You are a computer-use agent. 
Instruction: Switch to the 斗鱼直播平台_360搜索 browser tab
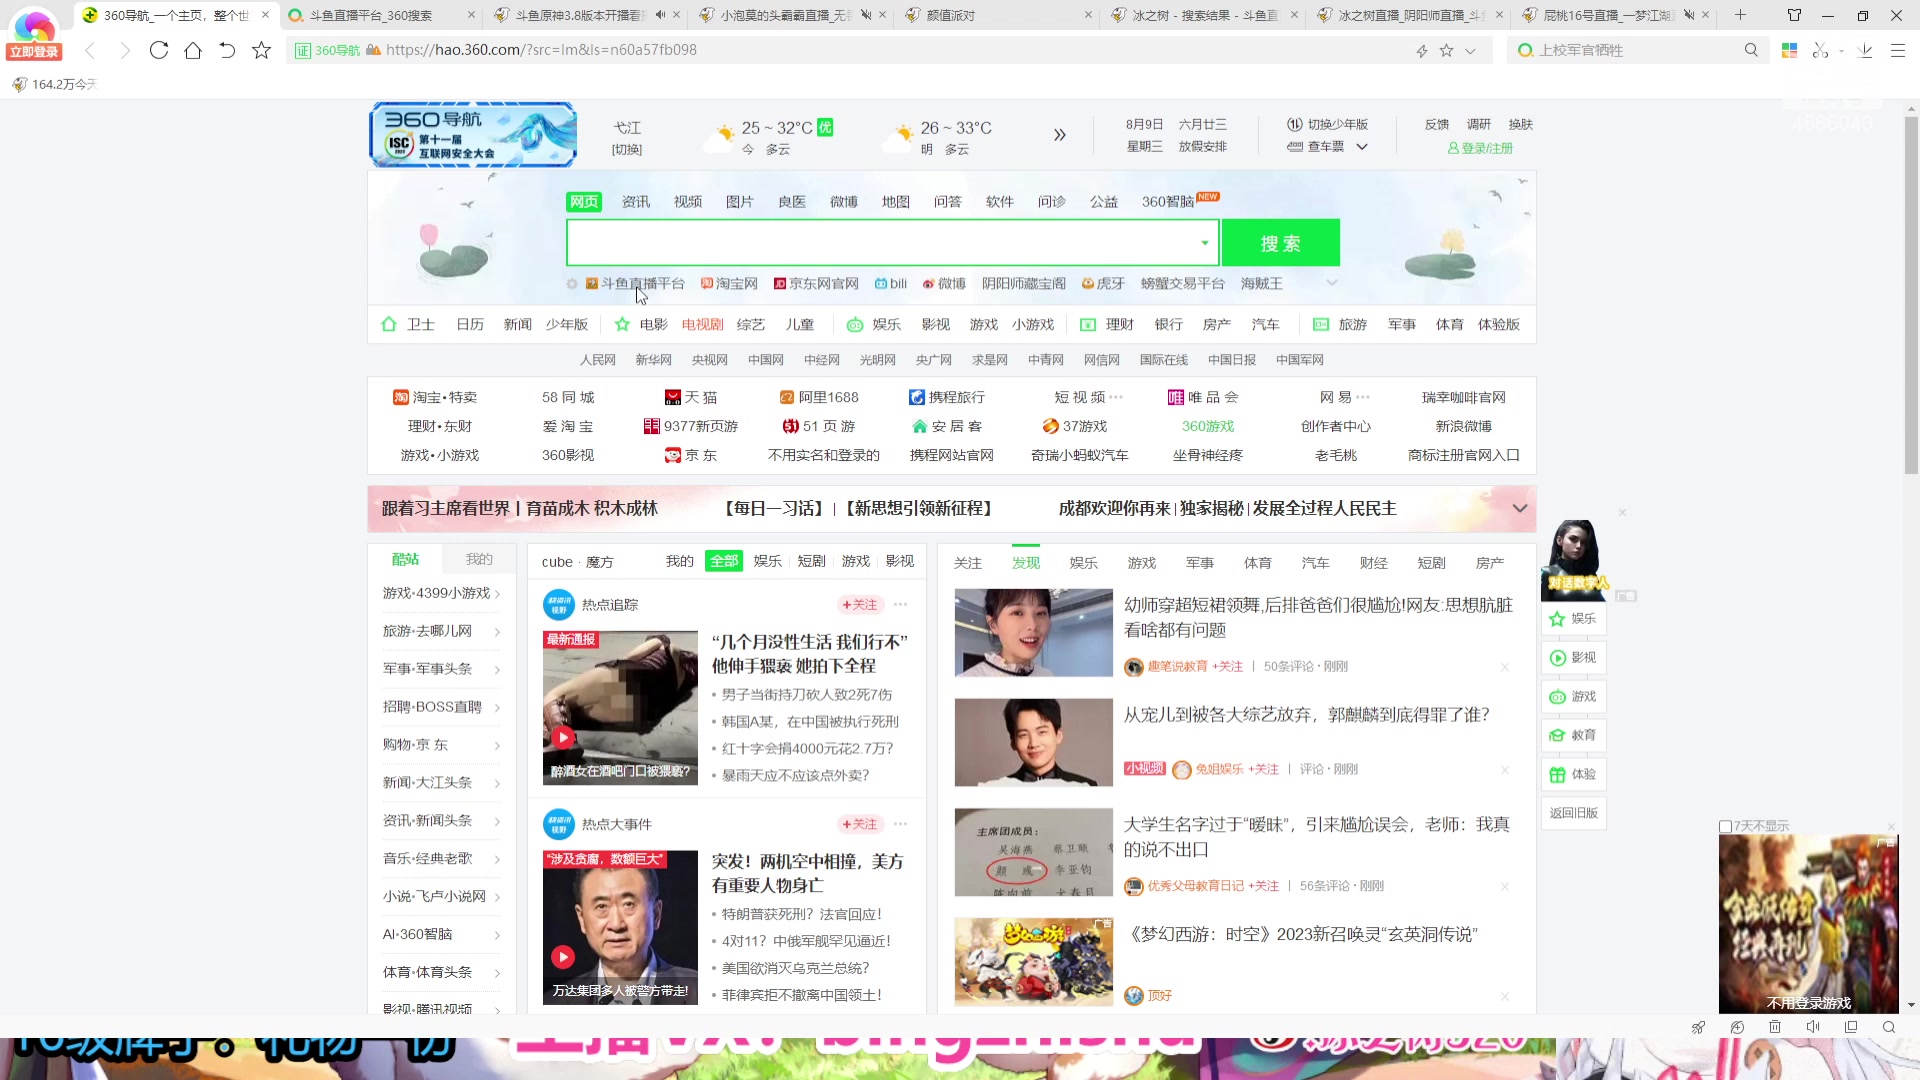coord(380,15)
